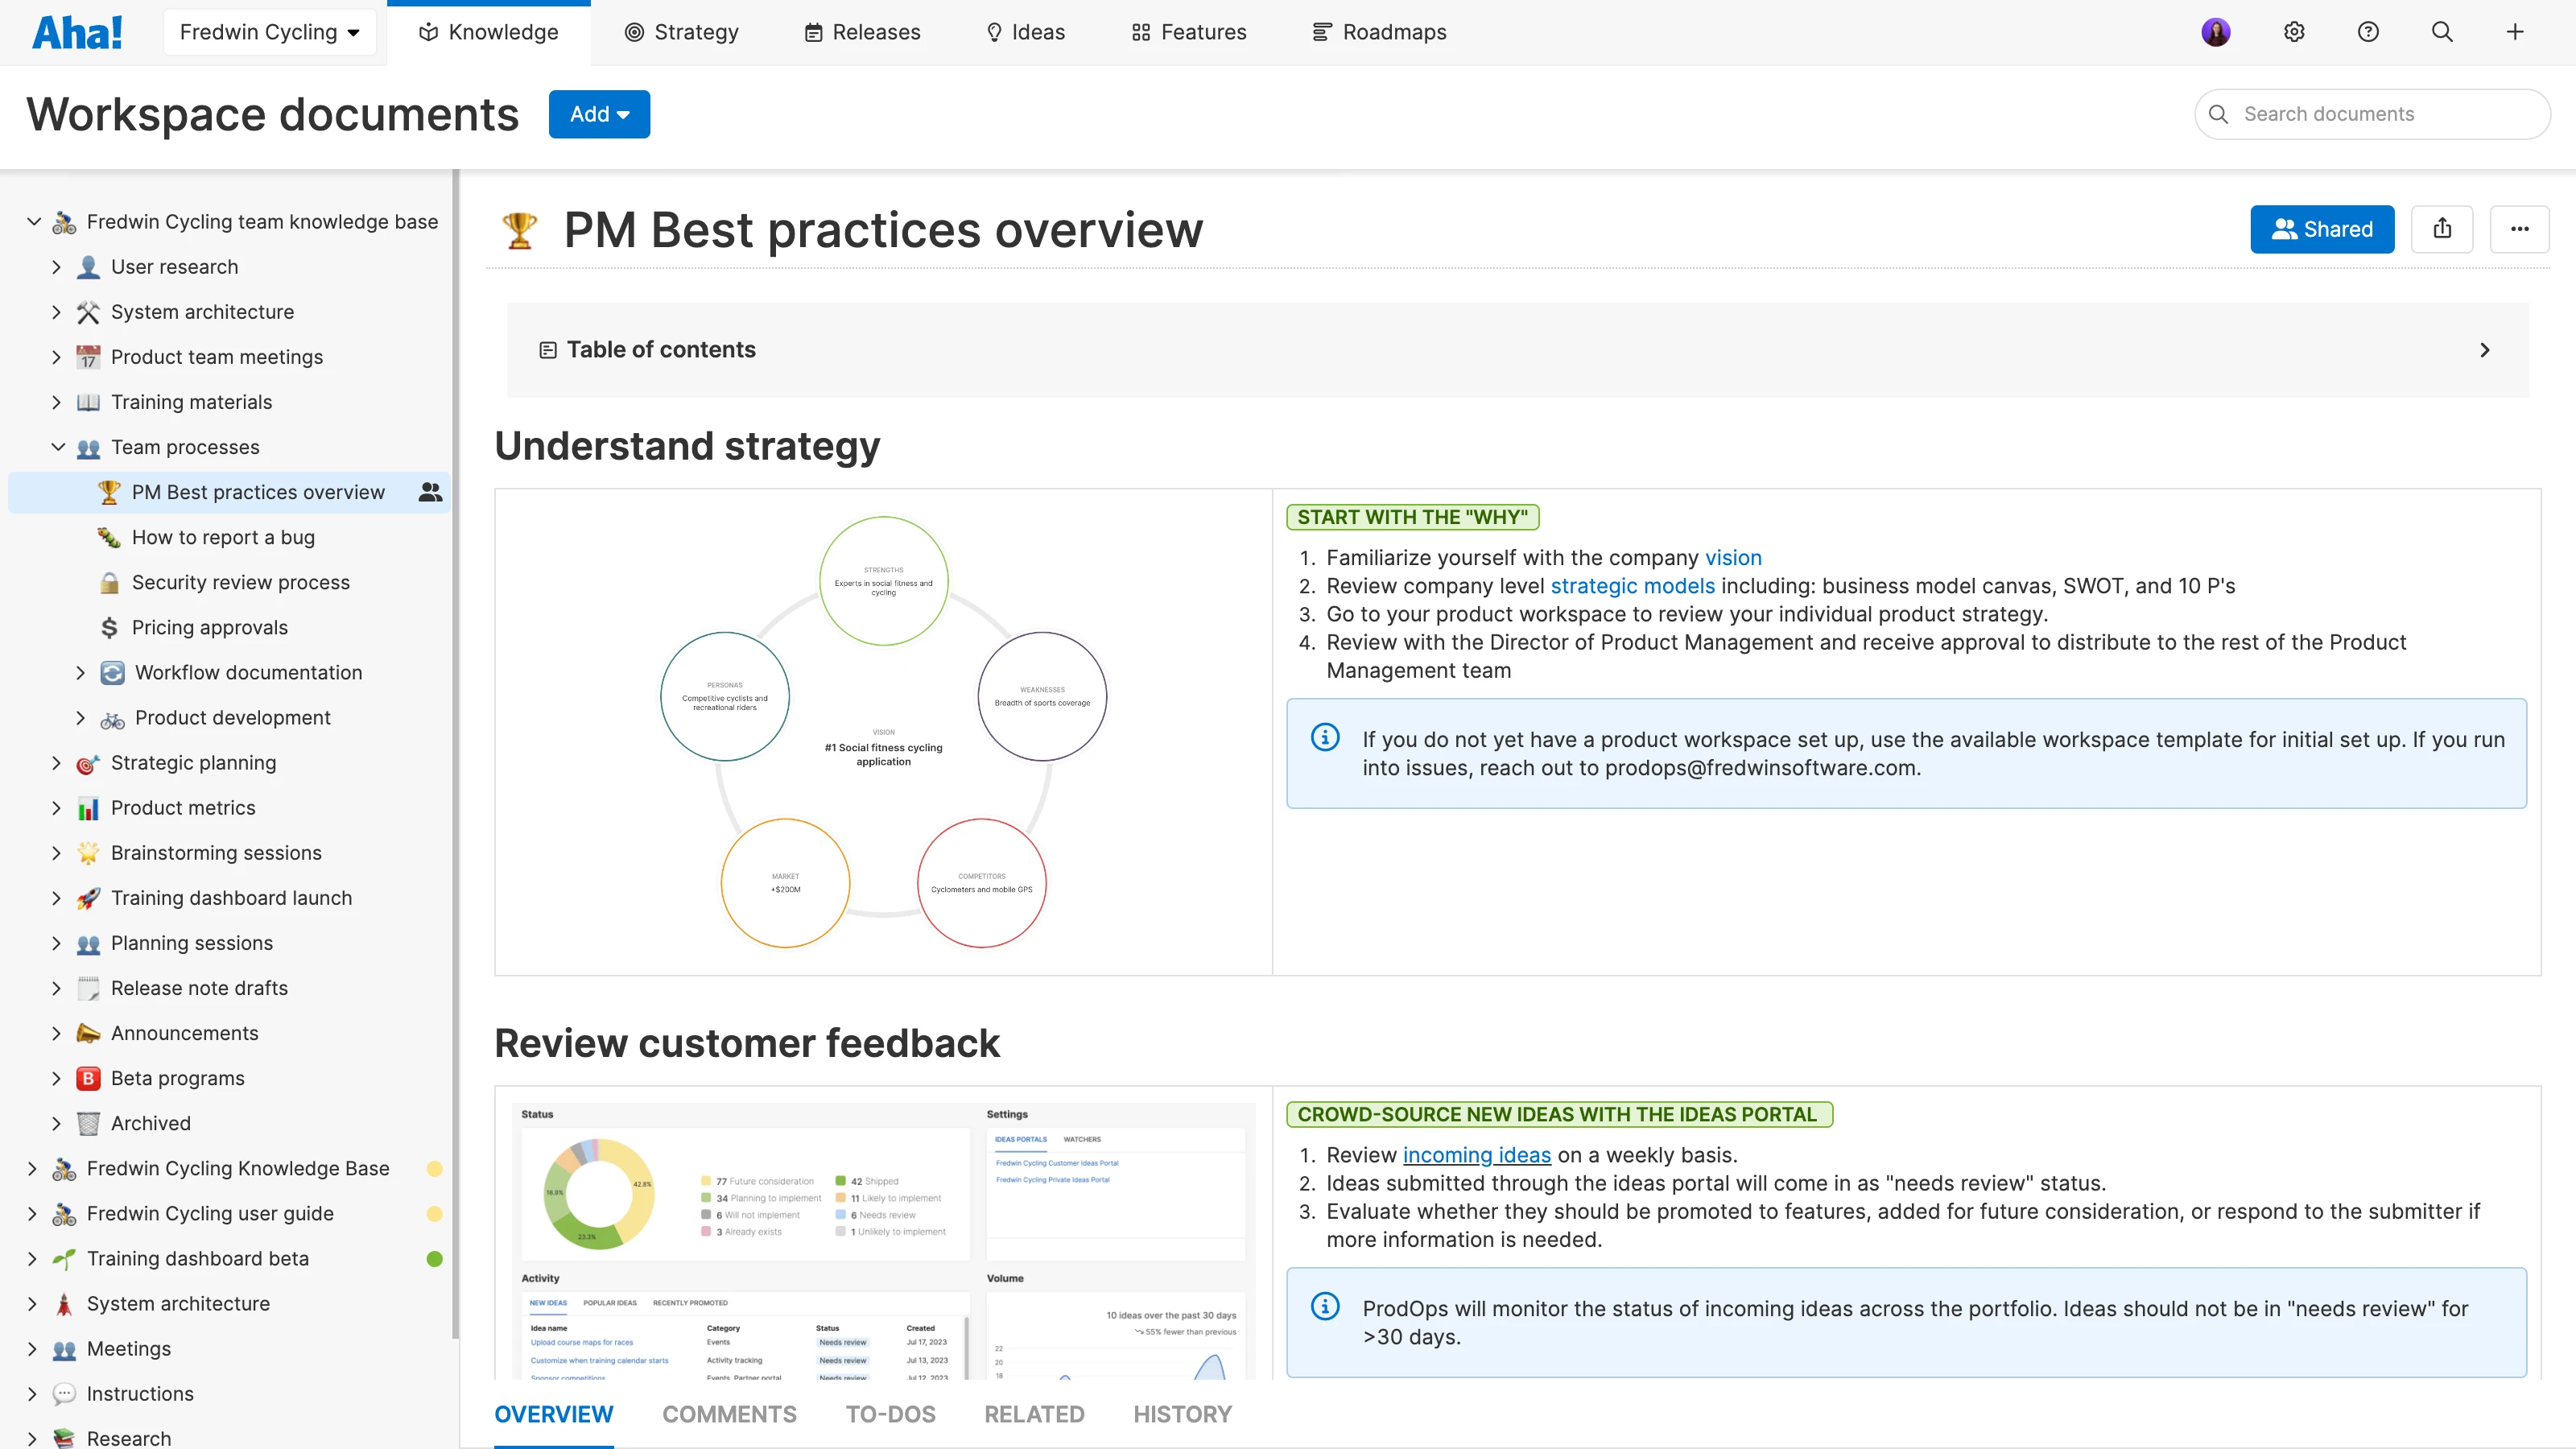Open the help question mark icon
The height and width of the screenshot is (1449, 2576).
(2367, 31)
